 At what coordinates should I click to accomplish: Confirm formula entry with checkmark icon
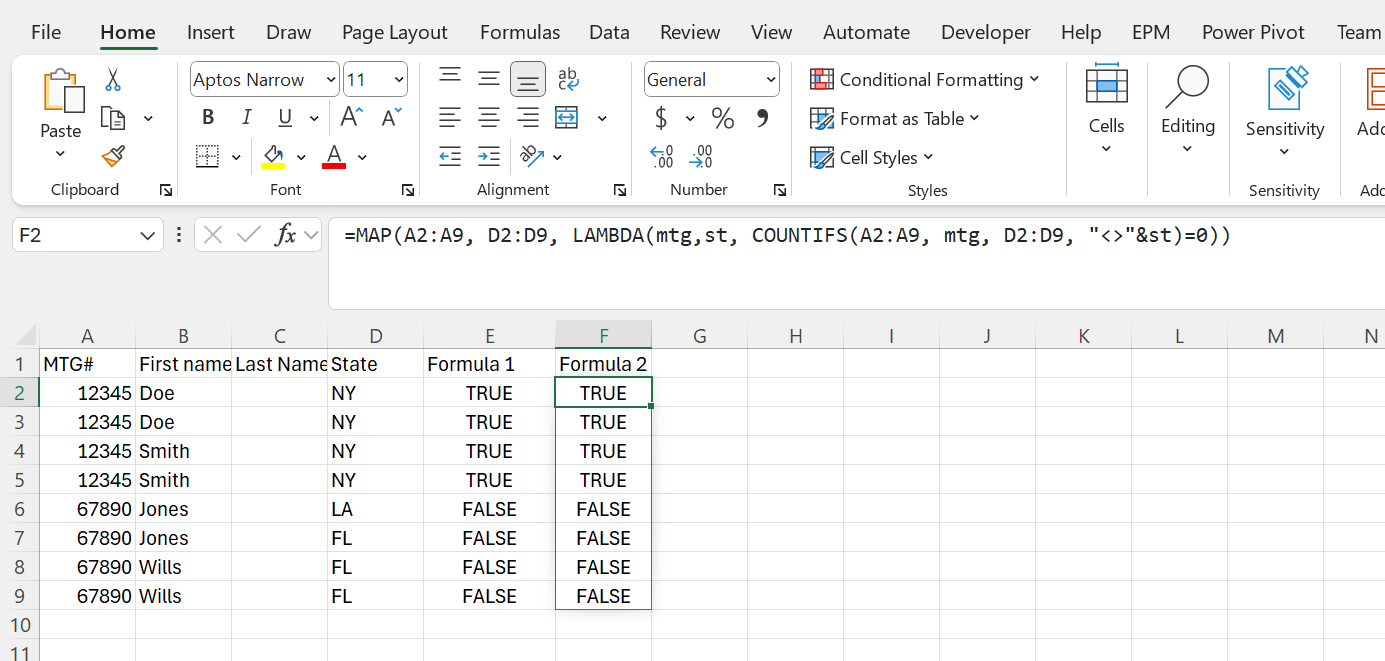(249, 235)
